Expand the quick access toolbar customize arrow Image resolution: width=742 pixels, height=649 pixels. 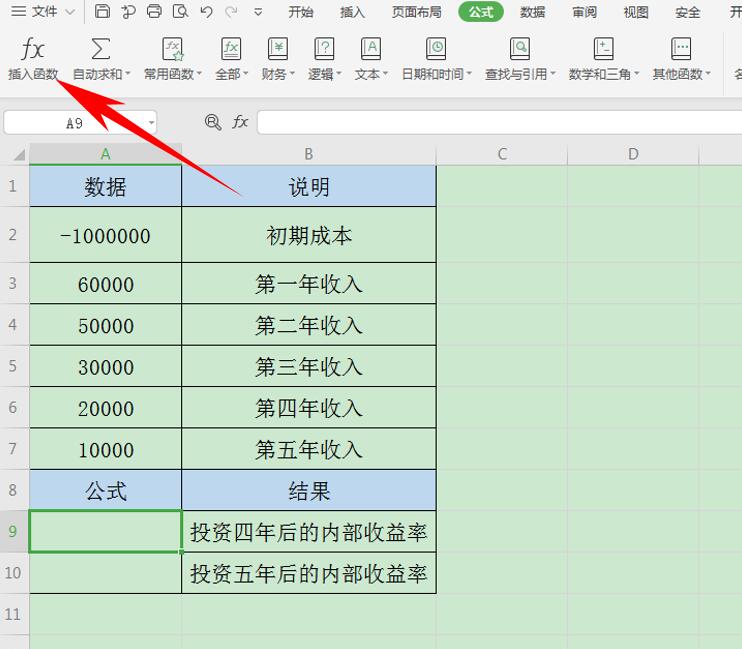pyautogui.click(x=258, y=12)
